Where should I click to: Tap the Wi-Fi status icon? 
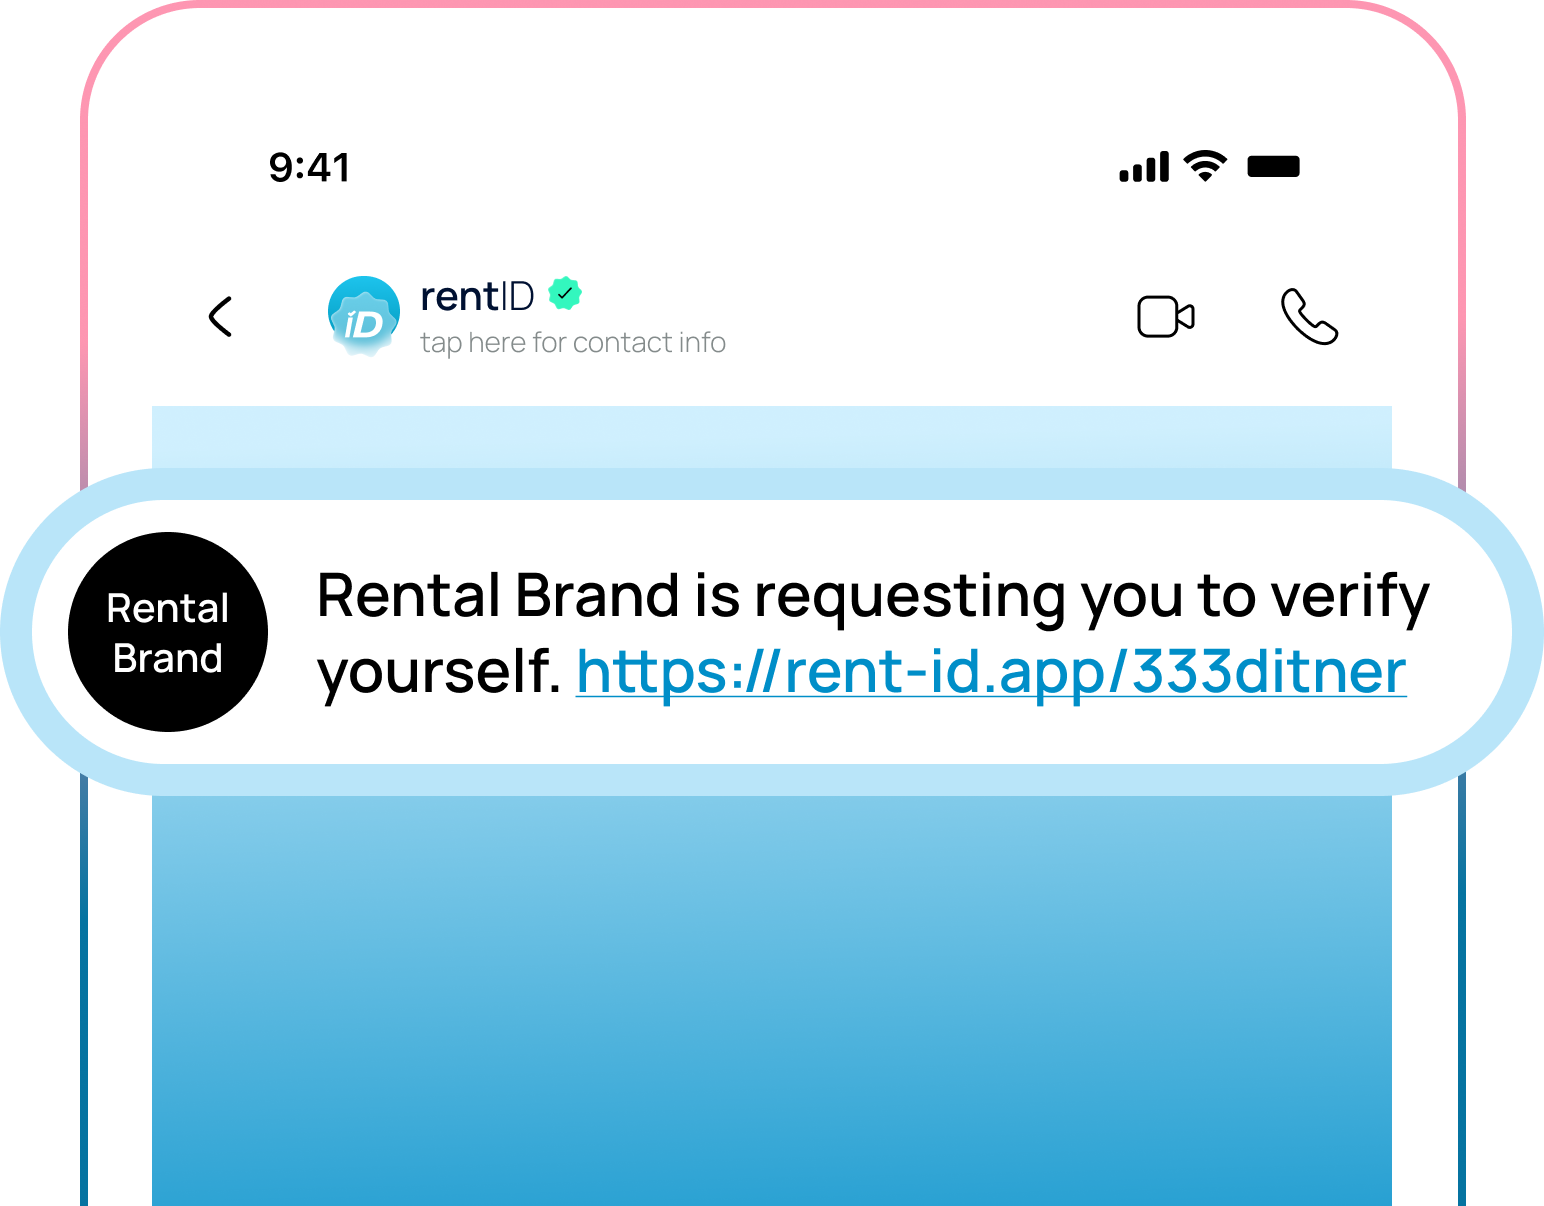tap(1205, 166)
